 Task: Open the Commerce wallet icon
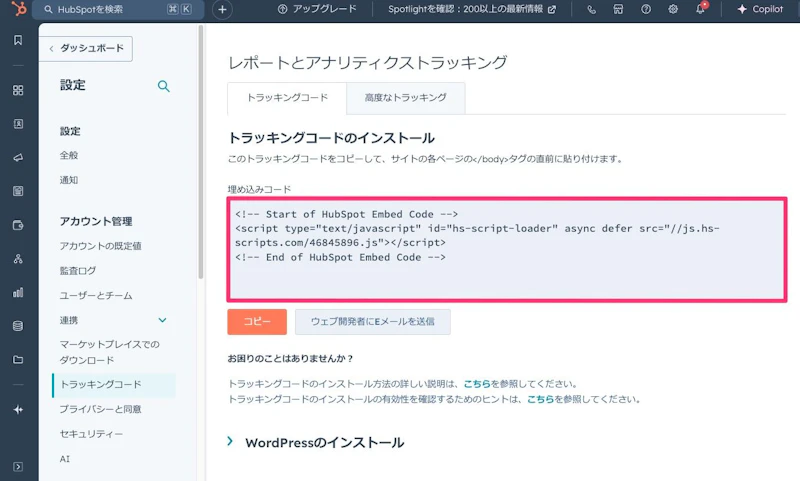(18, 225)
